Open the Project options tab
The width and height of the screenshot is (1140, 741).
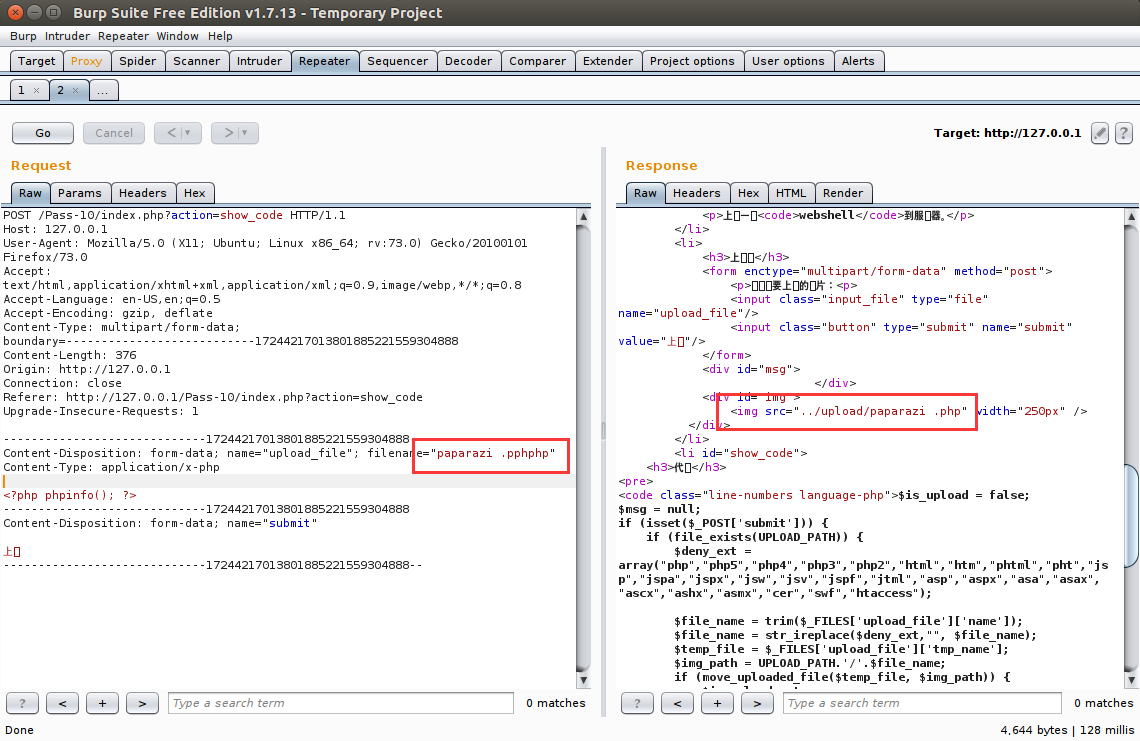pyautogui.click(x=692, y=61)
